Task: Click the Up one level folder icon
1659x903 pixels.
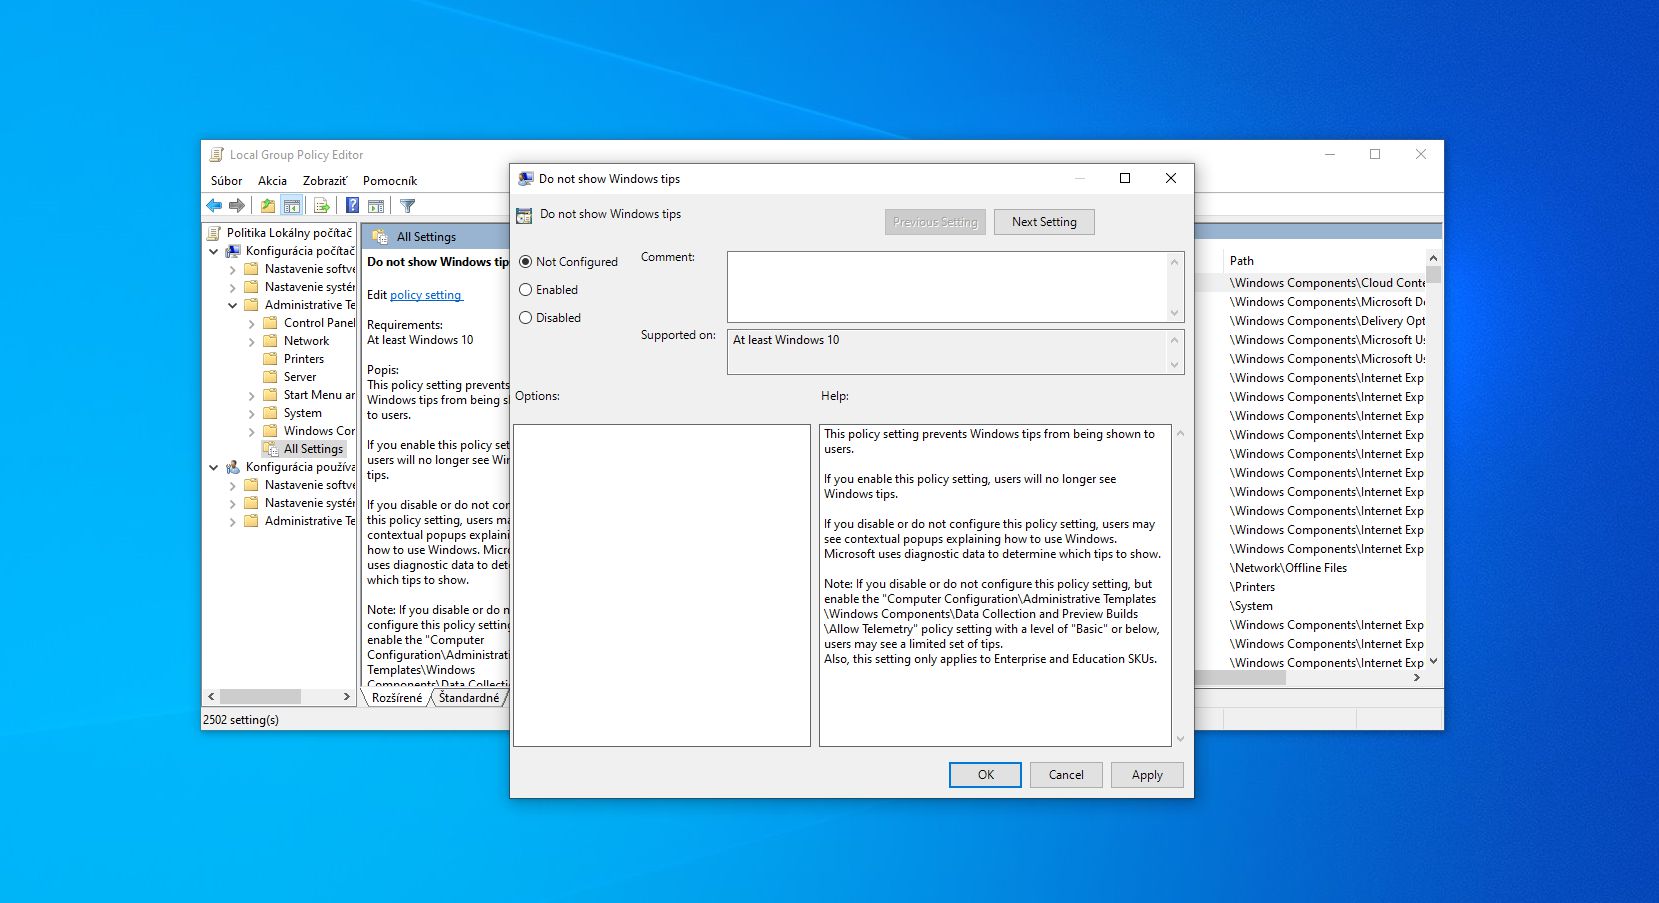Action: [x=268, y=206]
